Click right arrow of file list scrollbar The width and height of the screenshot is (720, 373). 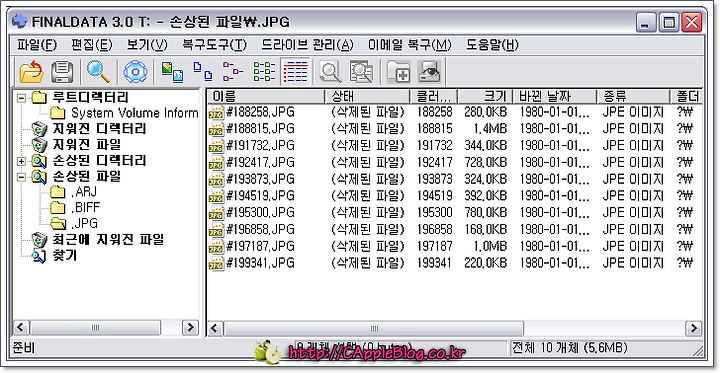point(693,328)
